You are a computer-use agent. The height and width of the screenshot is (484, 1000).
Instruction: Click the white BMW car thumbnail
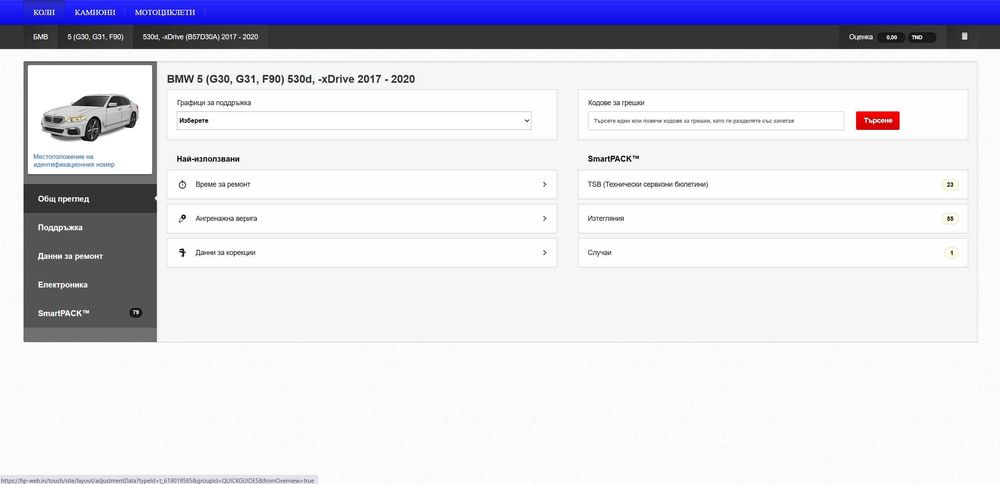[90, 117]
